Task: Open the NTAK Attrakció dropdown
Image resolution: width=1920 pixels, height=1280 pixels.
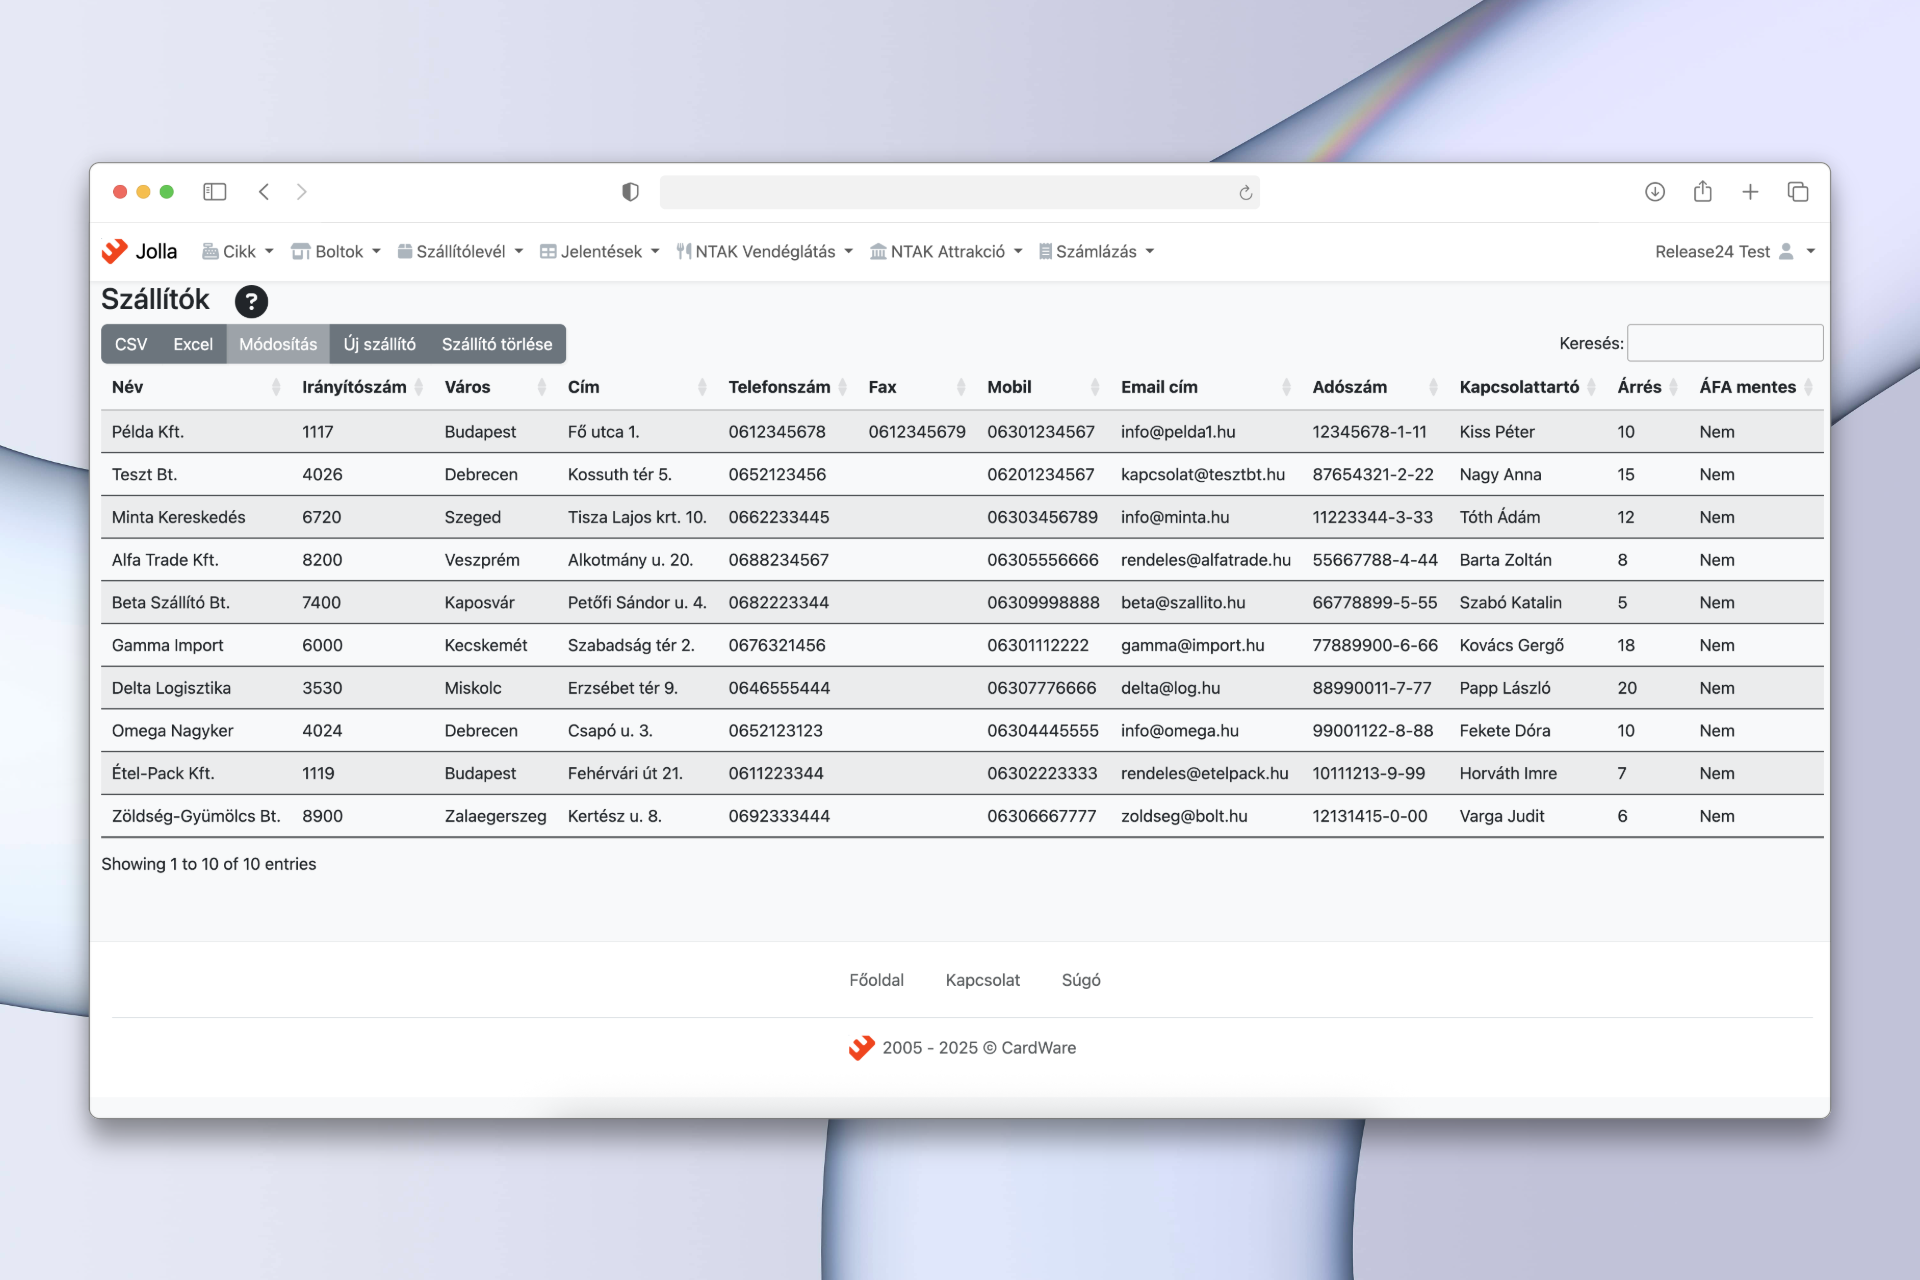Action: (x=946, y=252)
